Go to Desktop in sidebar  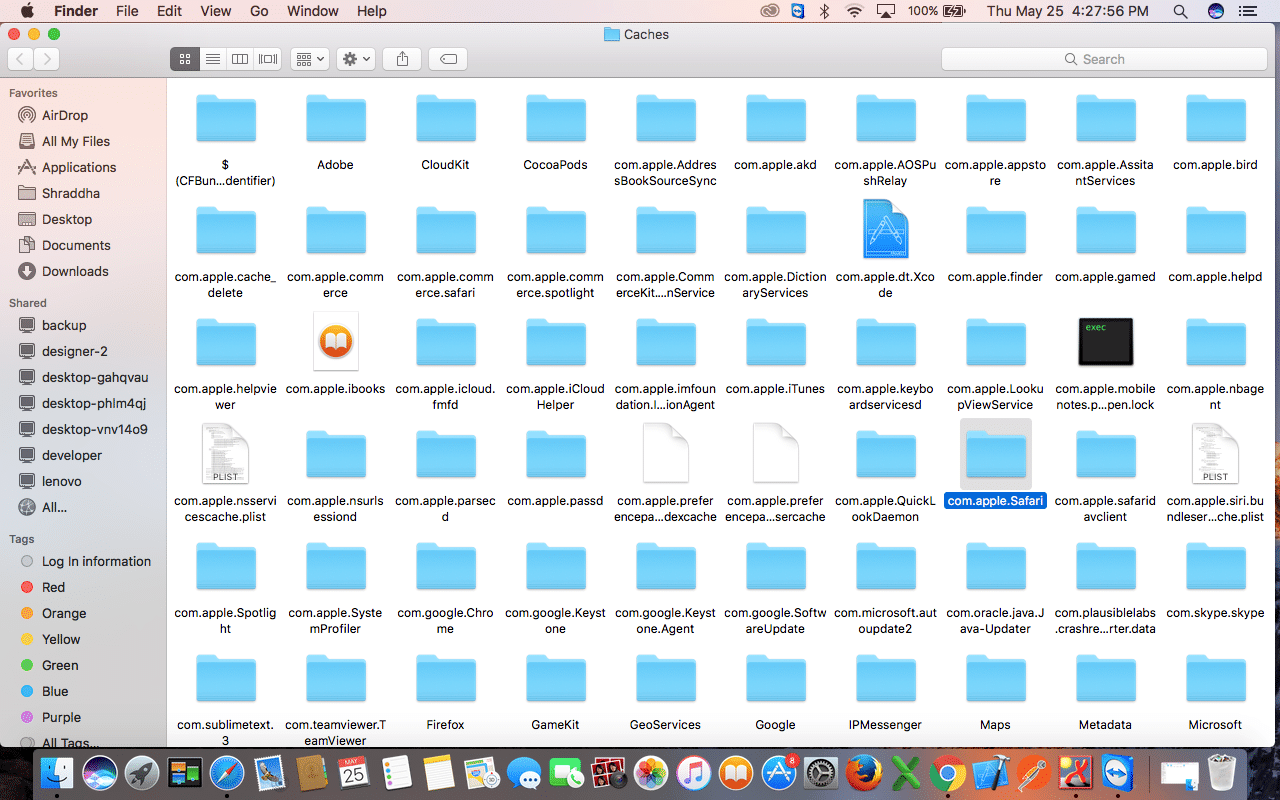(67, 219)
